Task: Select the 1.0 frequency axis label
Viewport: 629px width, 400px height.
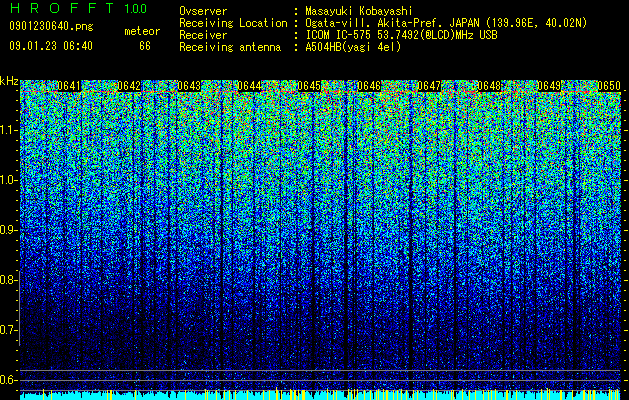Action: 9,180
